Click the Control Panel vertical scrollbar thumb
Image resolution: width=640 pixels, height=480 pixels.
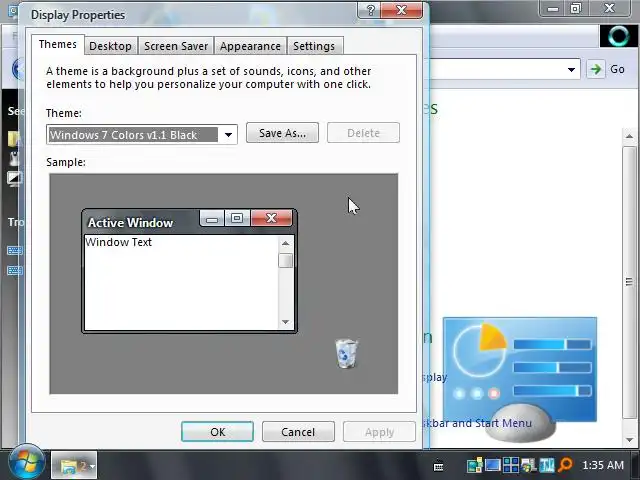point(629,282)
